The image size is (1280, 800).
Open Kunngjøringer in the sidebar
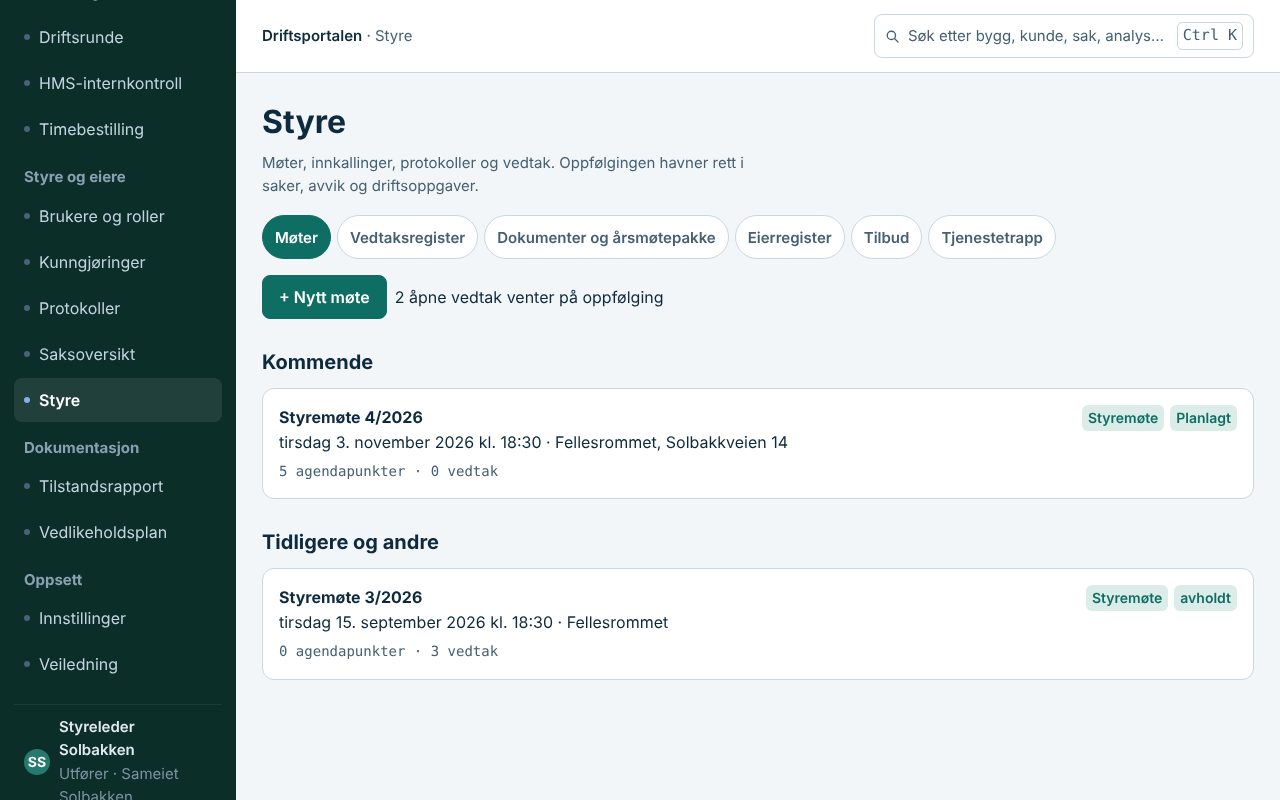click(118, 262)
